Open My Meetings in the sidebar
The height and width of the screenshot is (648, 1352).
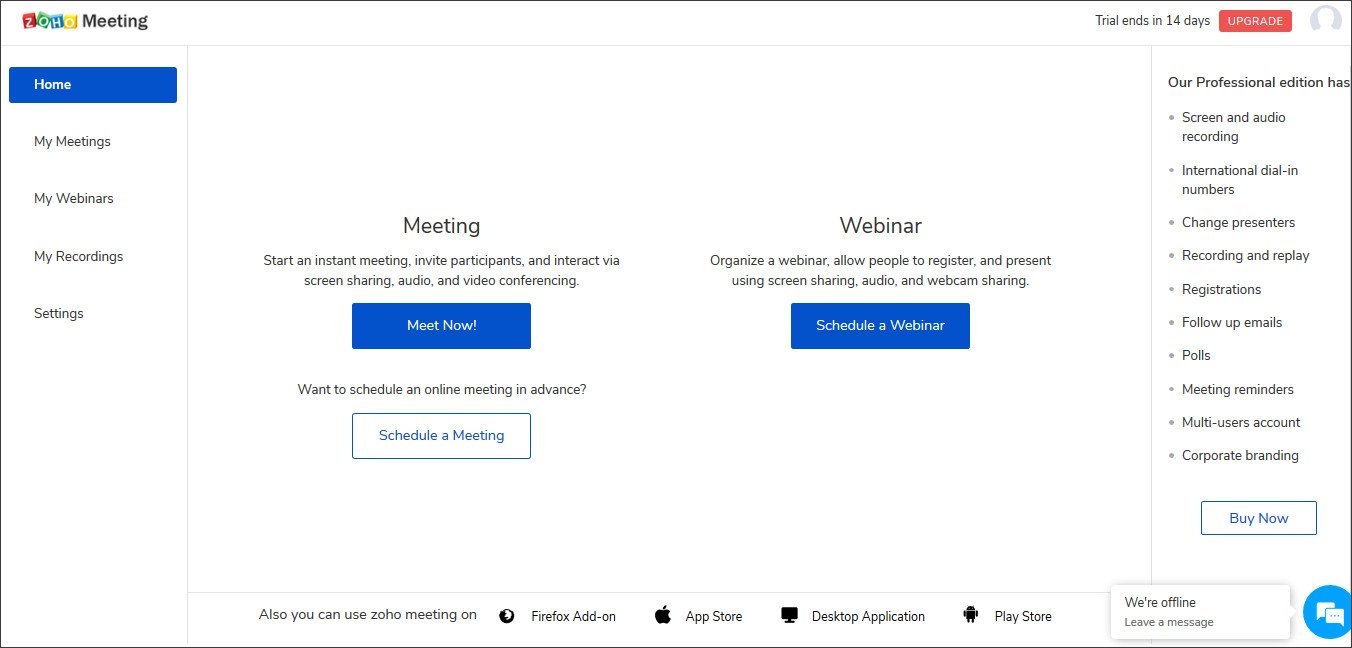click(72, 142)
